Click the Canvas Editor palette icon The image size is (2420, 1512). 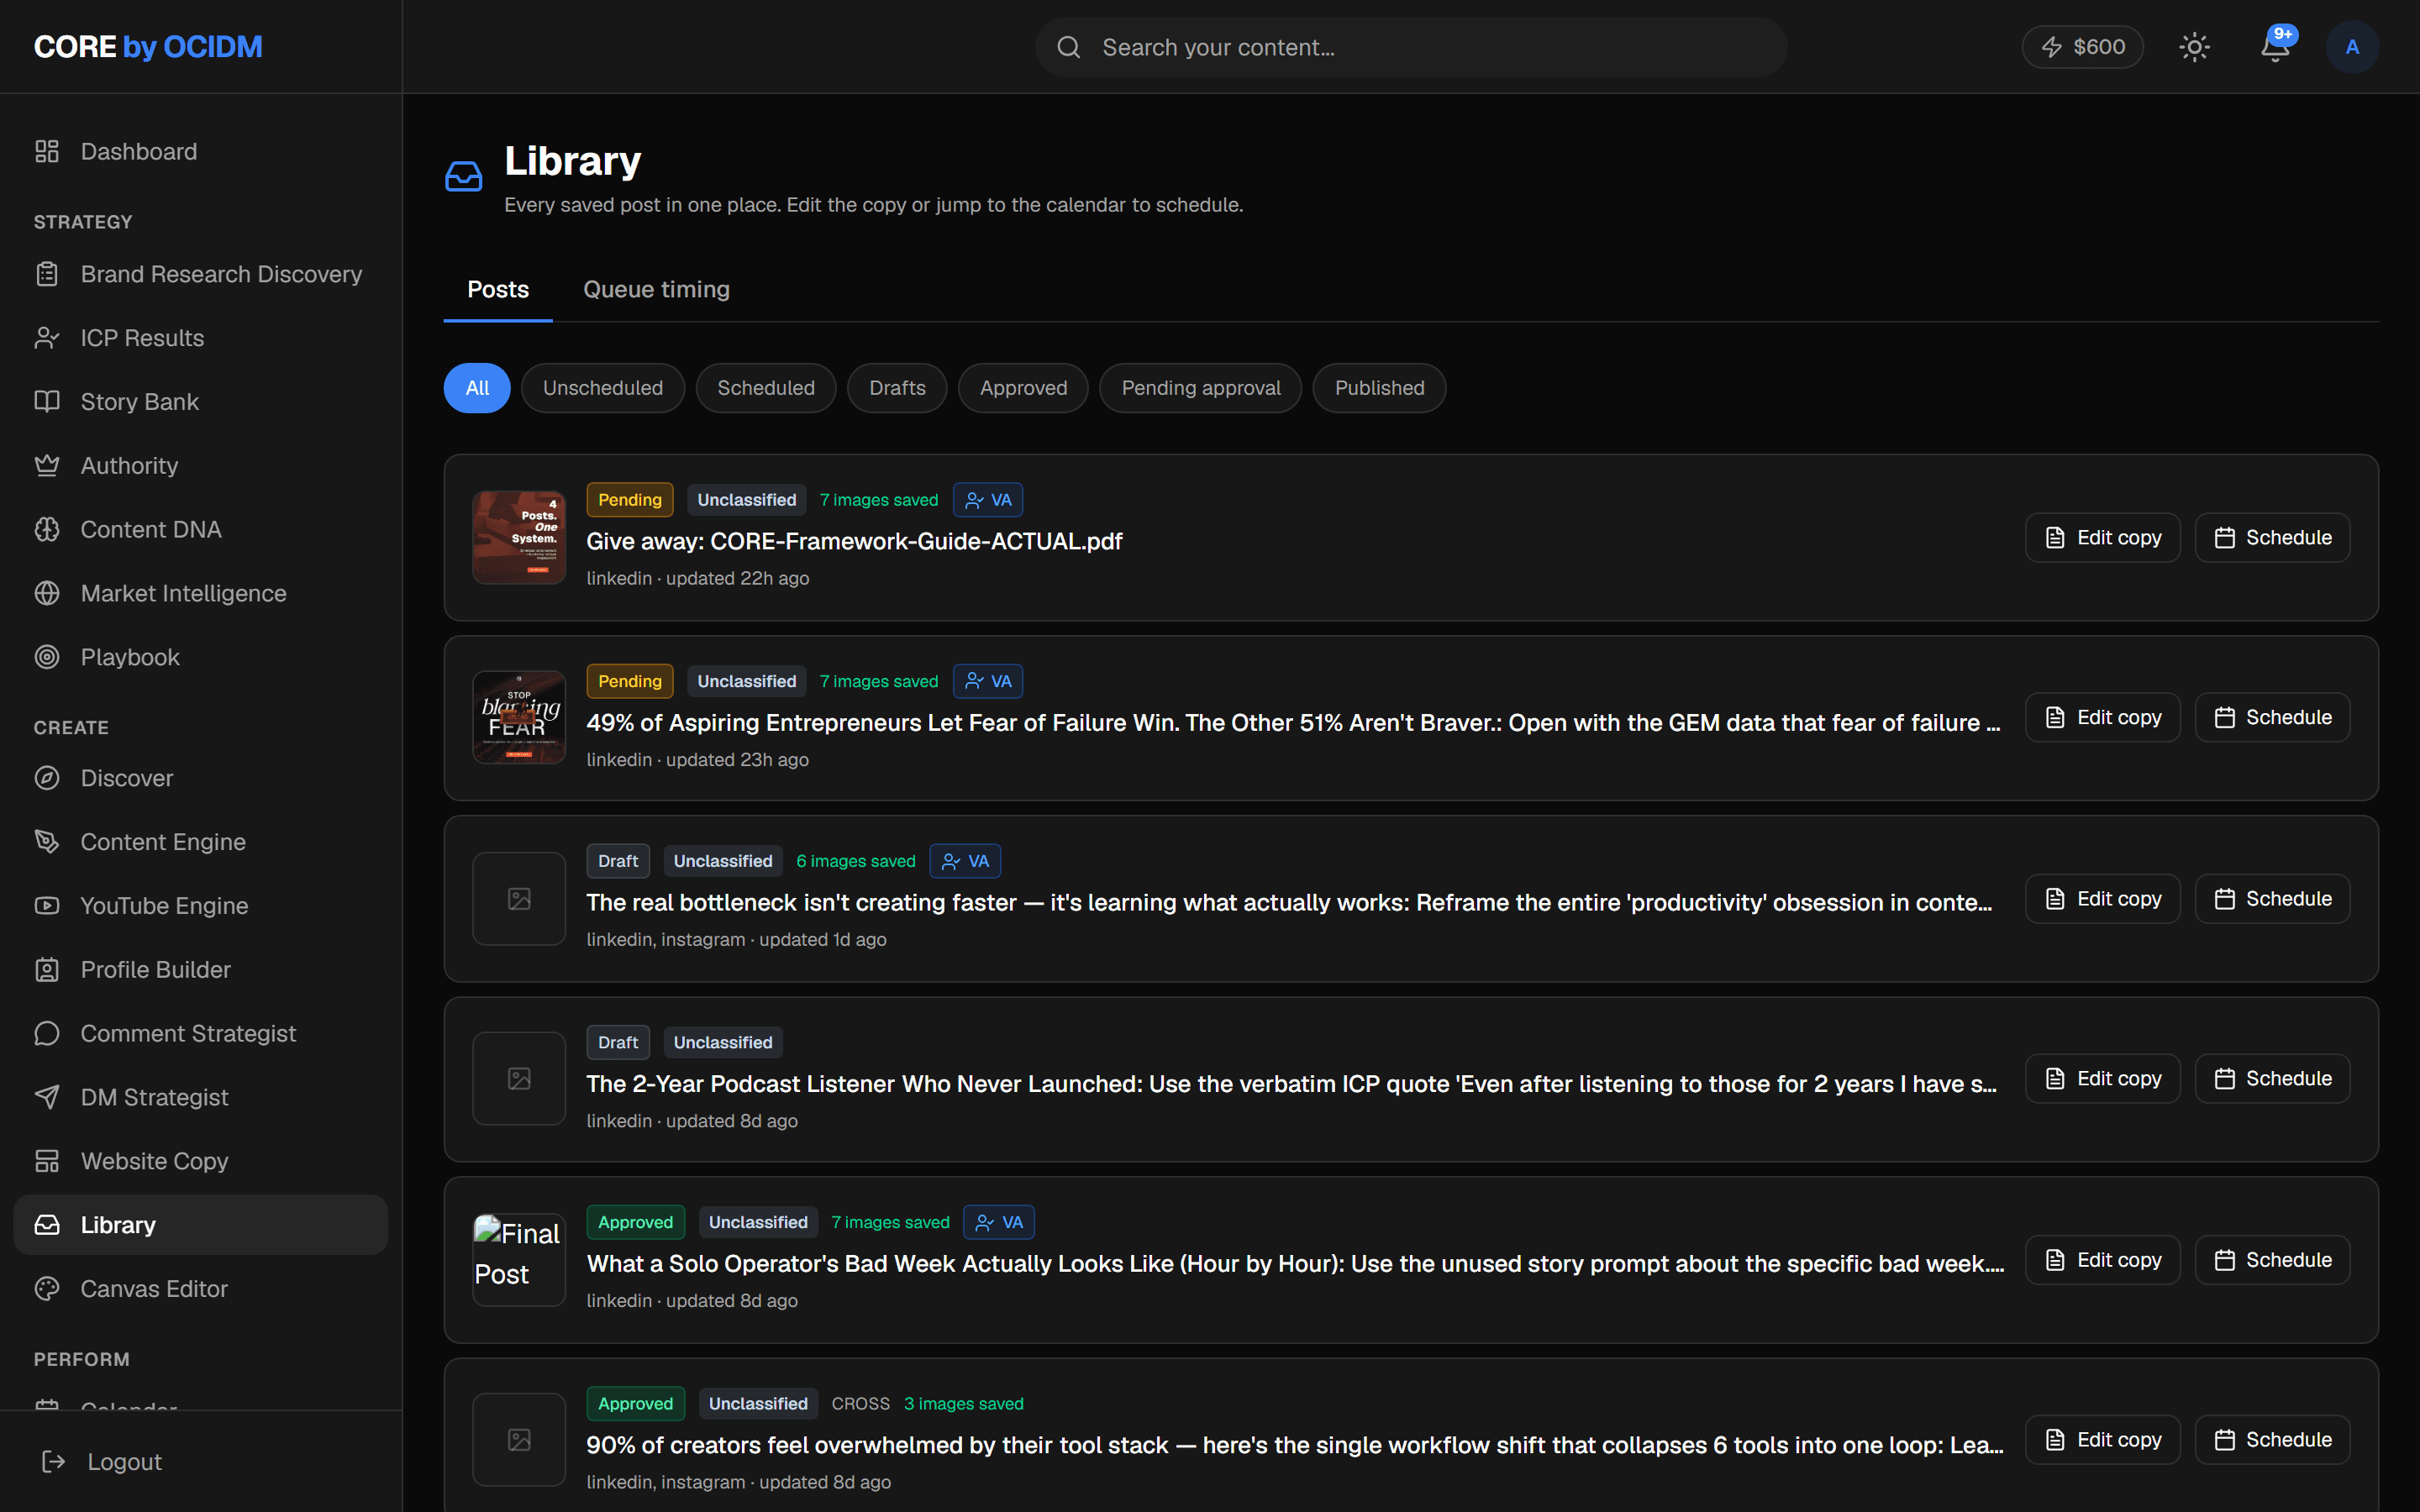pyautogui.click(x=47, y=1289)
